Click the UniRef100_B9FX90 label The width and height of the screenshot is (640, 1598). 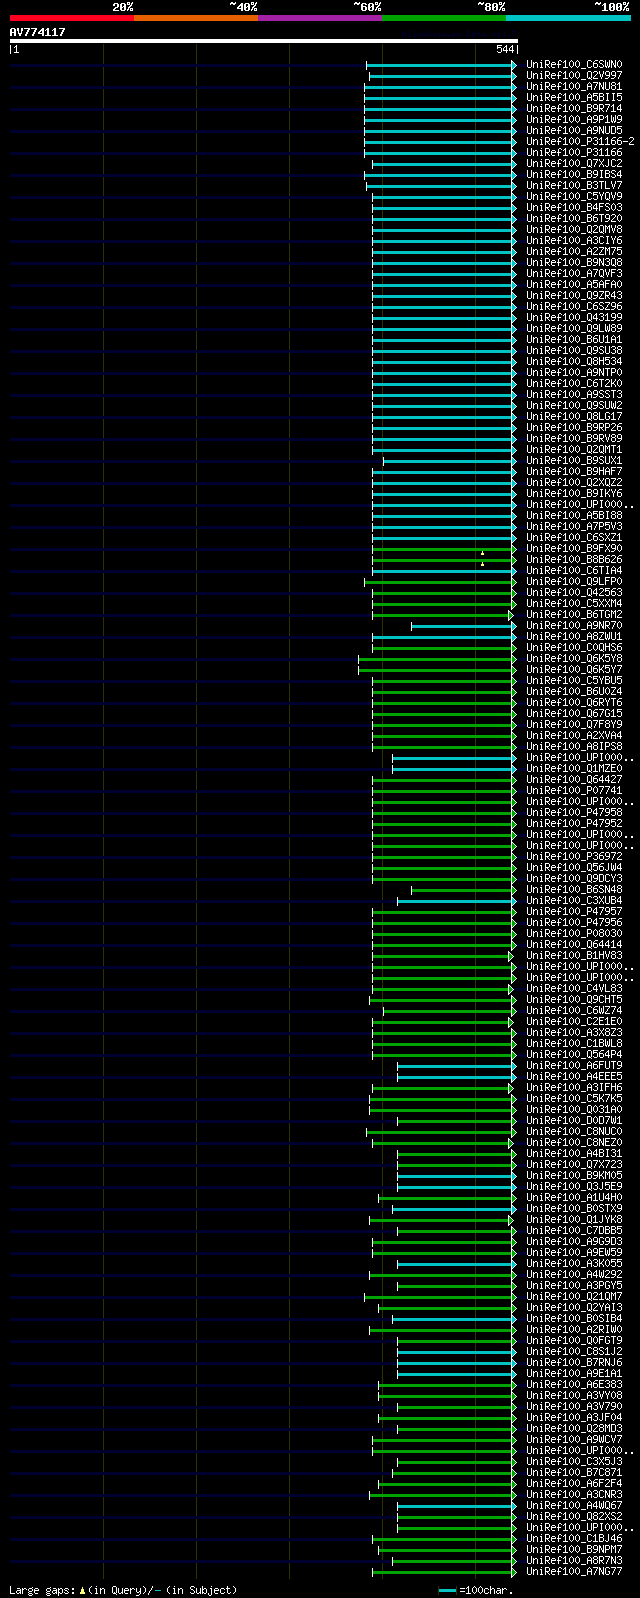coord(574,549)
